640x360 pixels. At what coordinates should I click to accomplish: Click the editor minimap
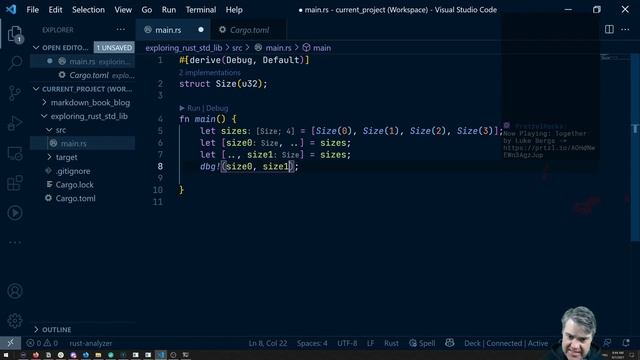pos(615,59)
